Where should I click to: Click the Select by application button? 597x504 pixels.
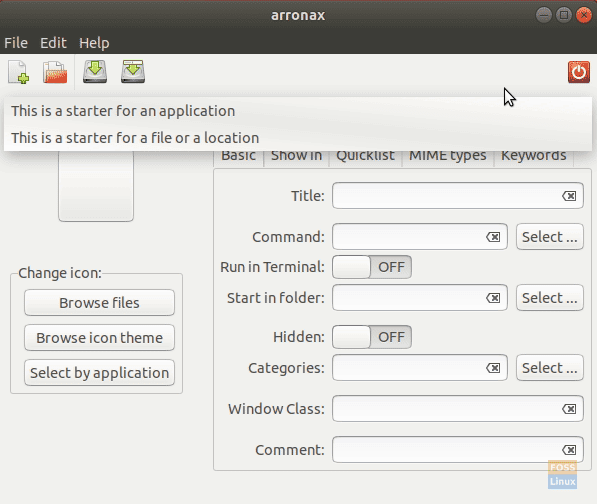(99, 373)
